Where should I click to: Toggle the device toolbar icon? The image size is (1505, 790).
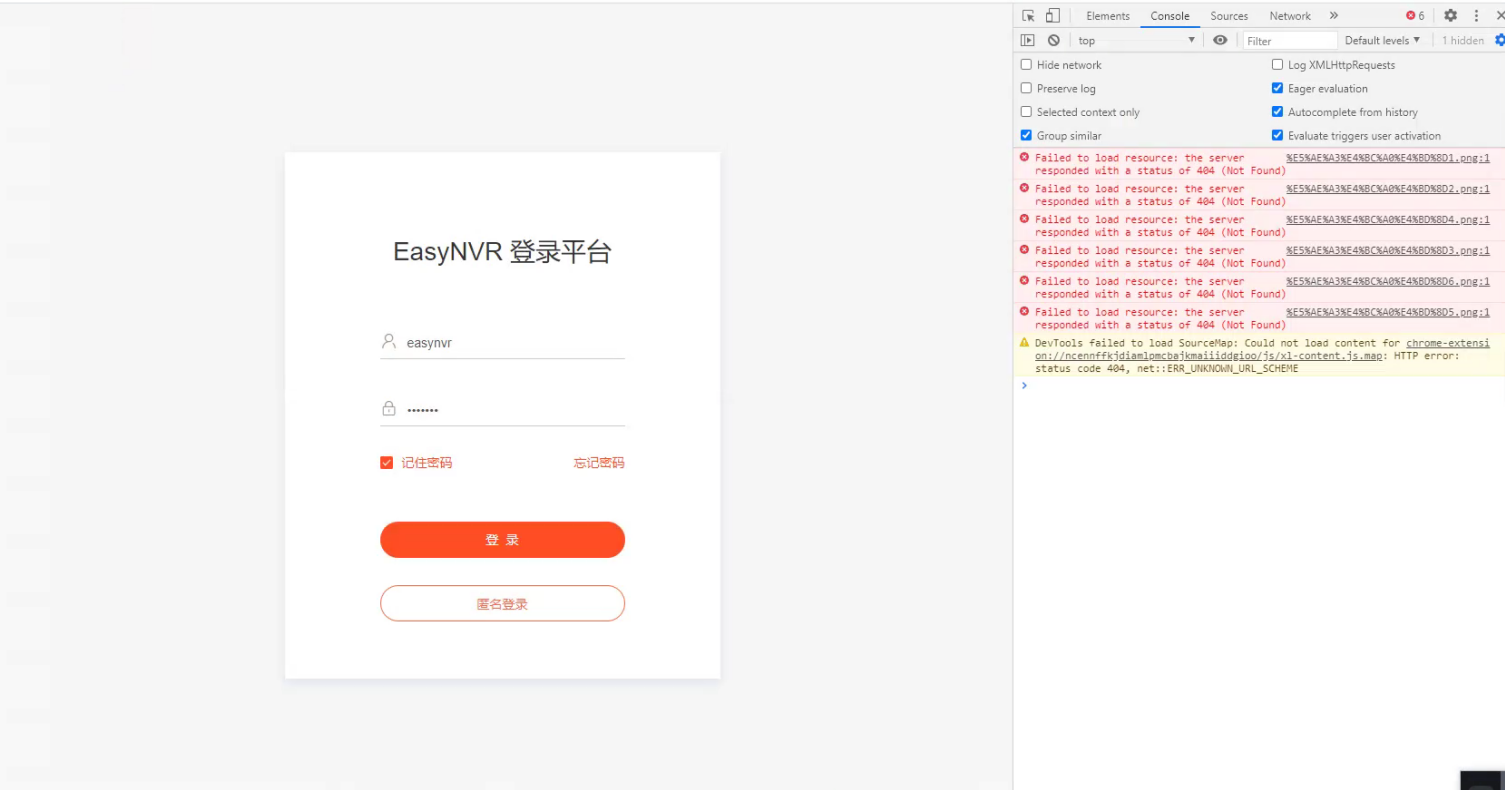tap(1052, 16)
